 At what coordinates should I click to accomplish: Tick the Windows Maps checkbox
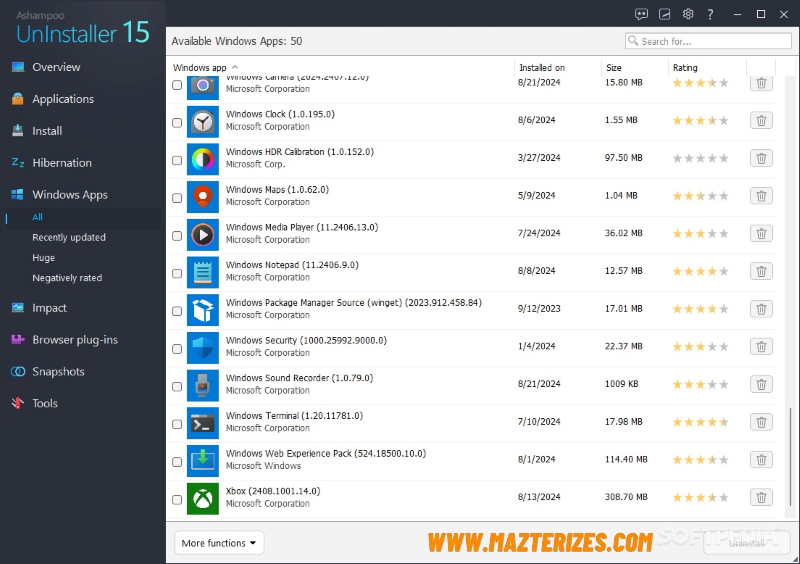(177, 198)
